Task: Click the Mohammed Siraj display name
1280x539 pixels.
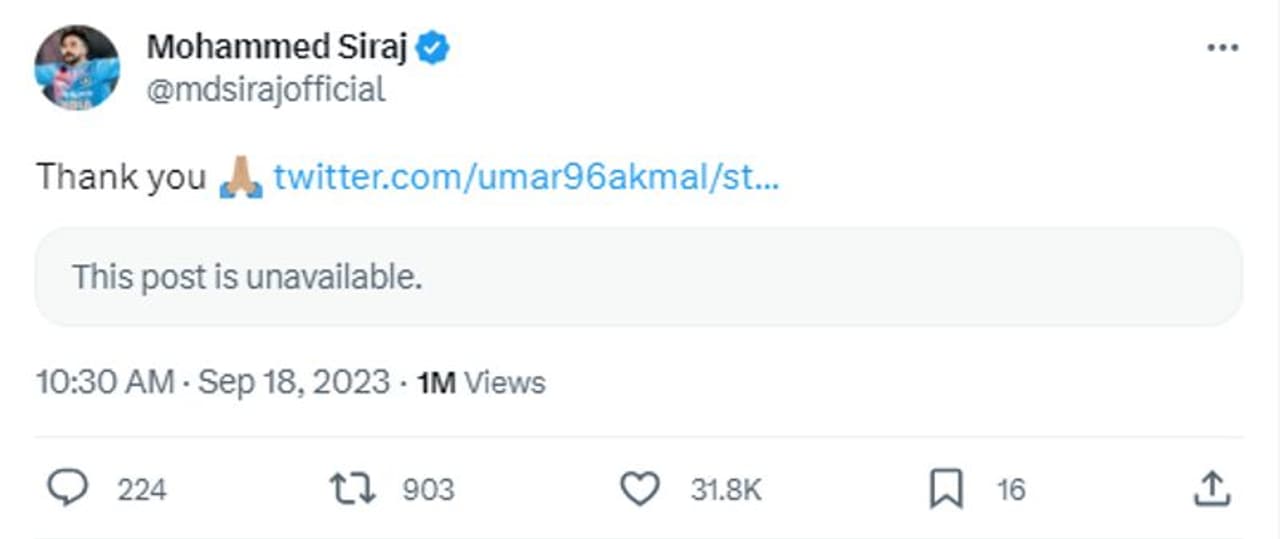Action: pos(276,47)
